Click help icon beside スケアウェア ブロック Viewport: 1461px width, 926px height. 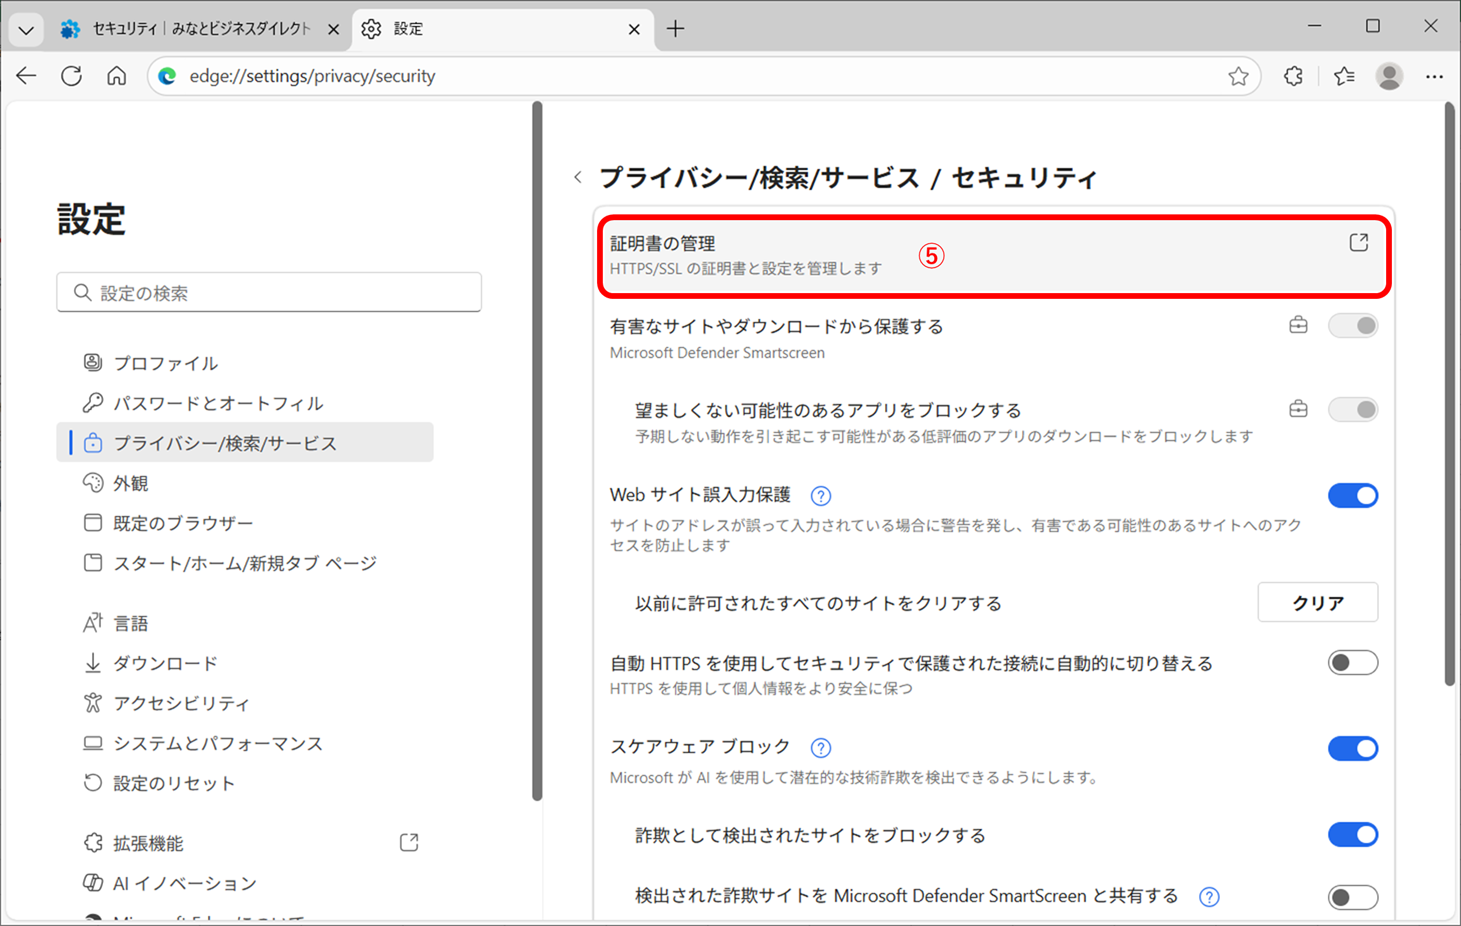(x=820, y=748)
